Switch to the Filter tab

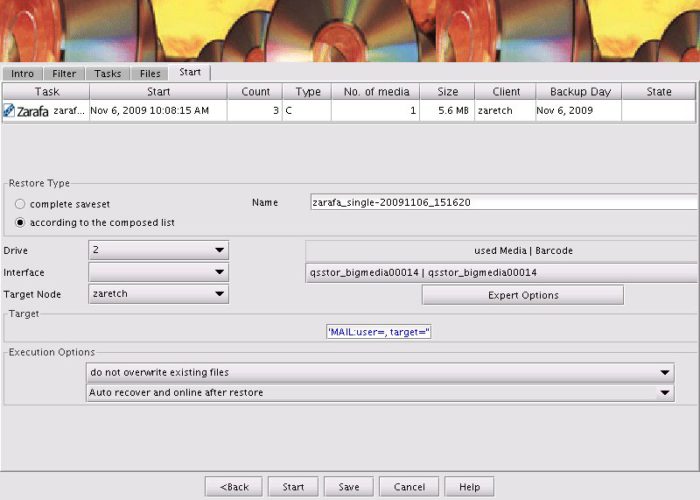64,74
